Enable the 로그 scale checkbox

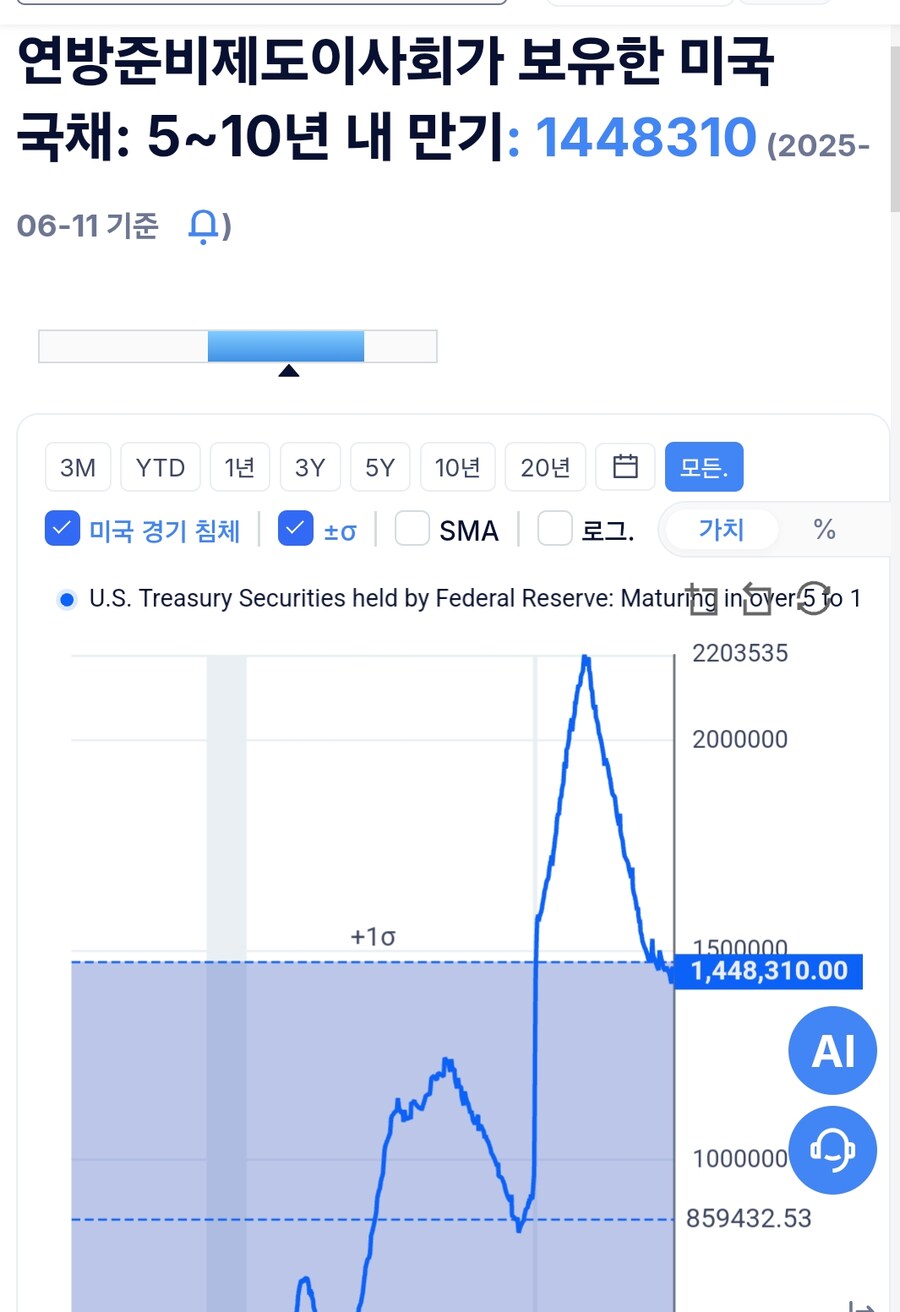(x=555, y=529)
